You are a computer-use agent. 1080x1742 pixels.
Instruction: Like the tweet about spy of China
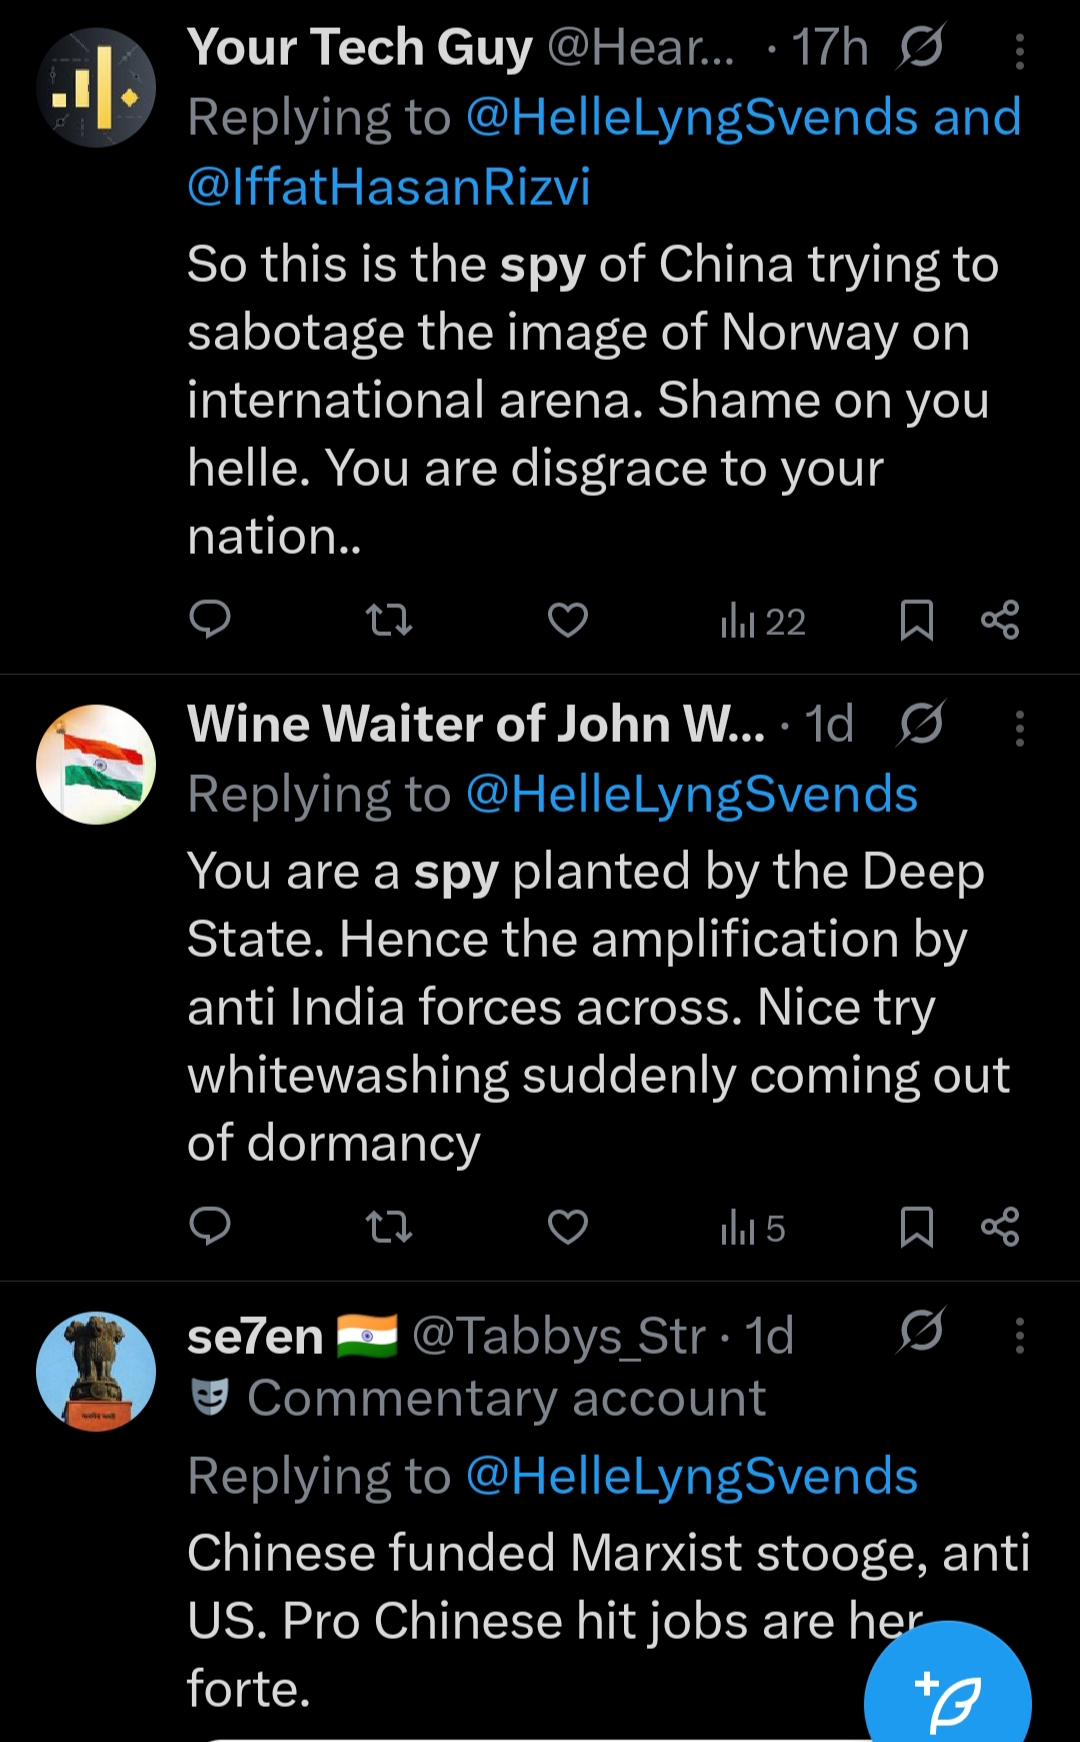(x=568, y=620)
